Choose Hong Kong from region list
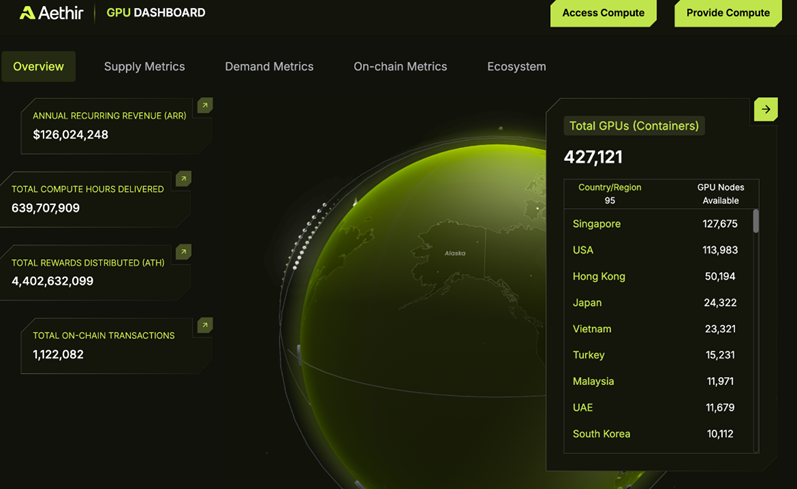 599,276
